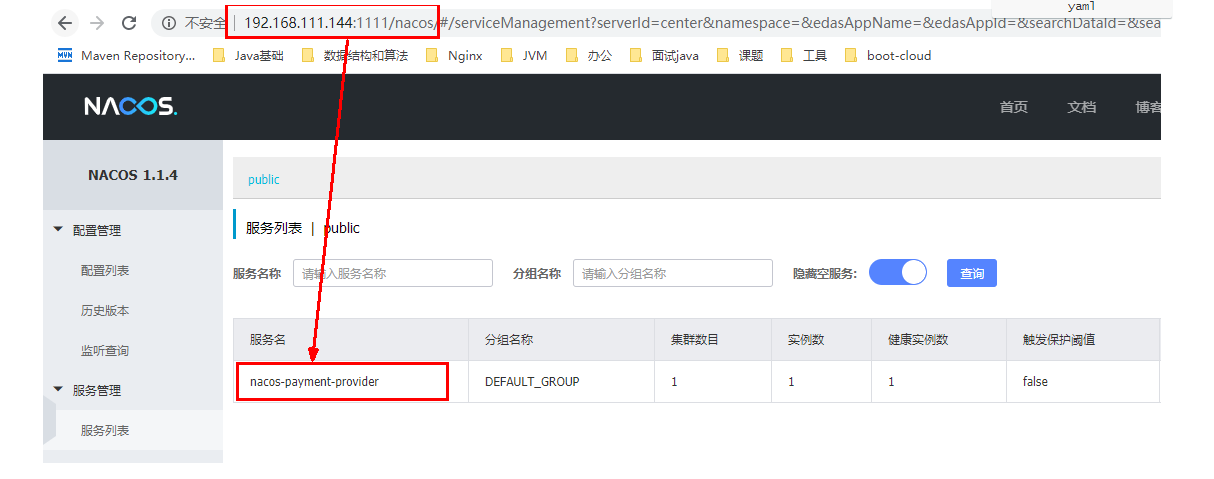Open 配置列表 in the sidebar

point(105,270)
